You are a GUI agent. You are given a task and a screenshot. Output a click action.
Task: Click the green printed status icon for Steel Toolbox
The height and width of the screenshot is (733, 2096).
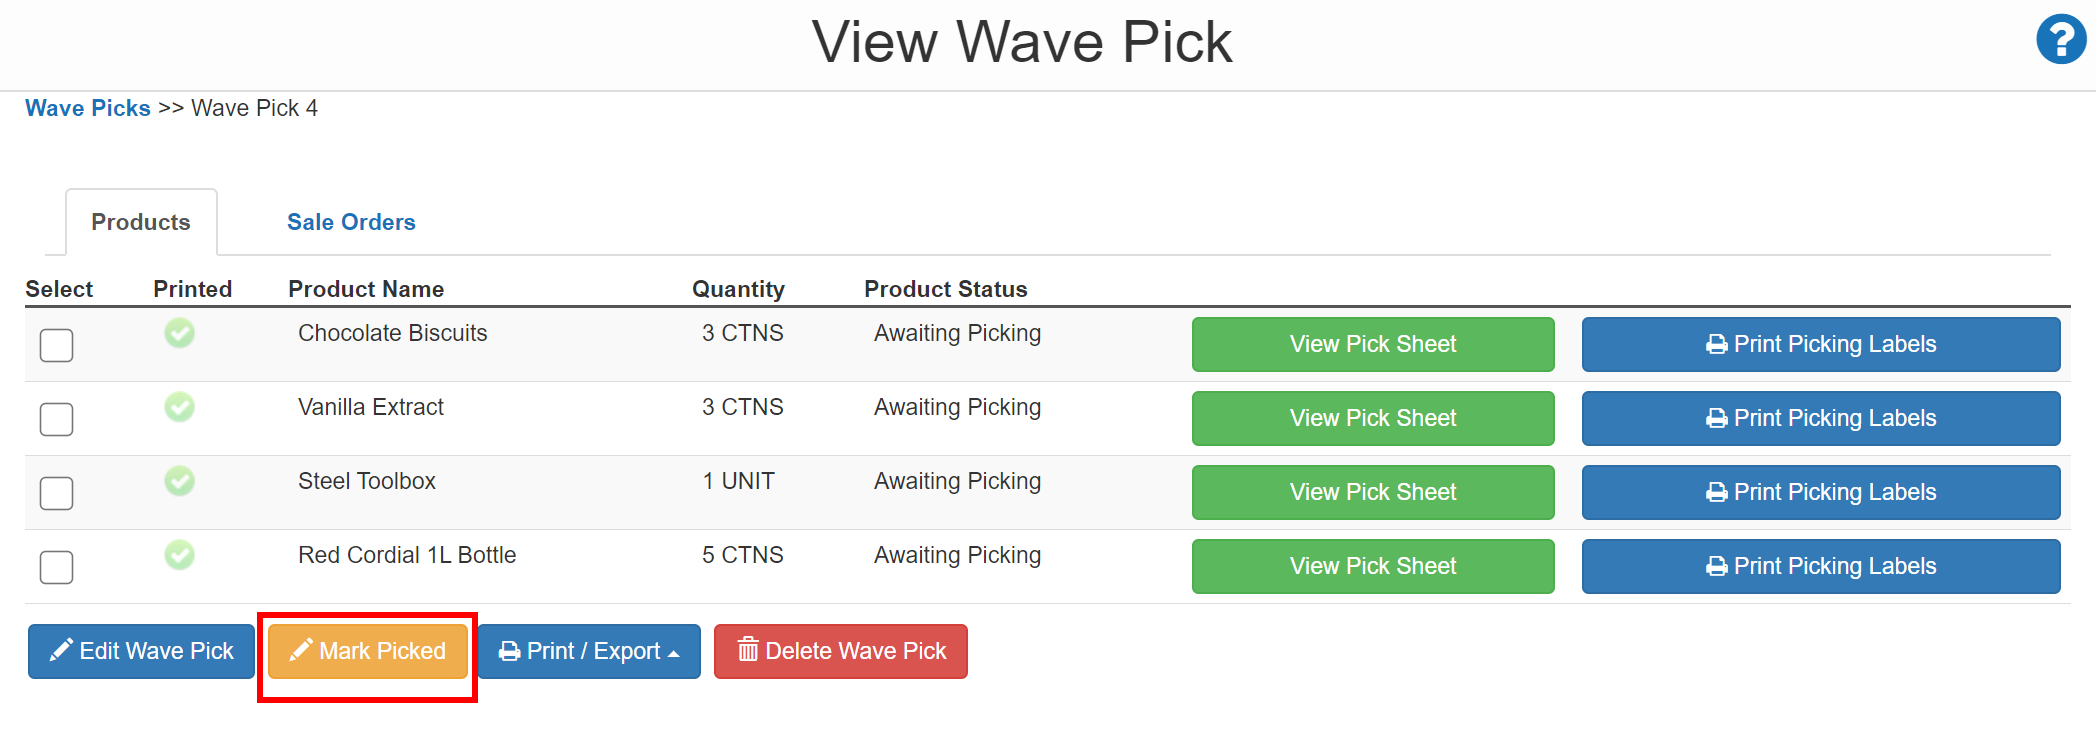click(180, 481)
